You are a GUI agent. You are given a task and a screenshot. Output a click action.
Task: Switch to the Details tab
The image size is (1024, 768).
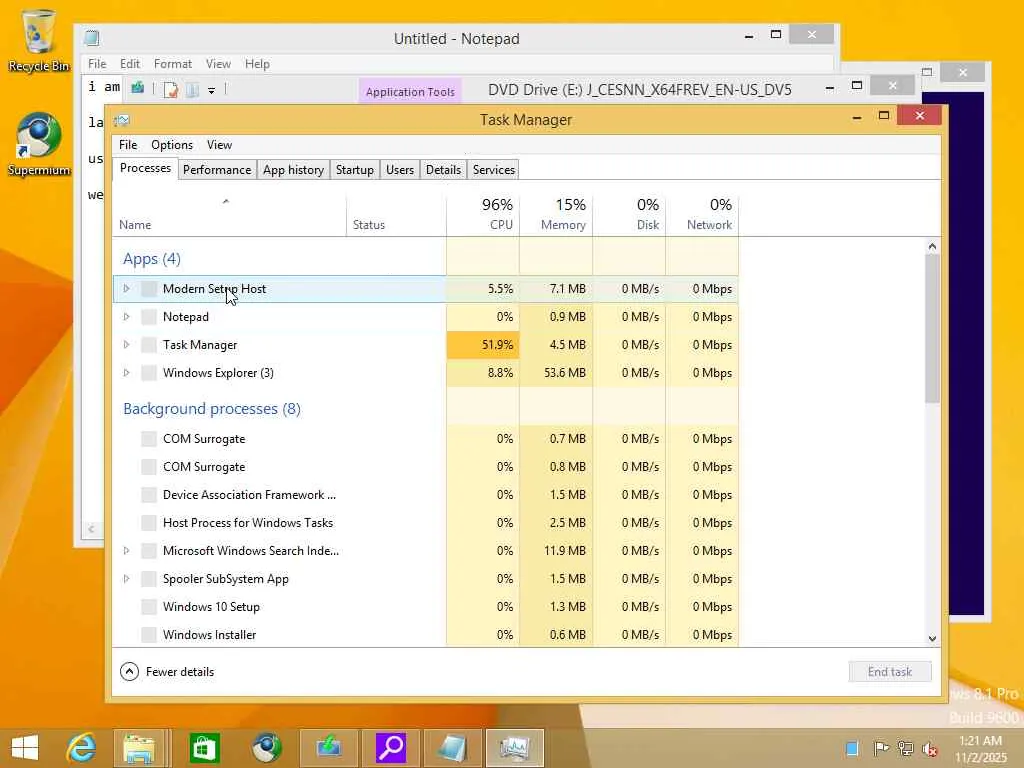click(x=443, y=170)
